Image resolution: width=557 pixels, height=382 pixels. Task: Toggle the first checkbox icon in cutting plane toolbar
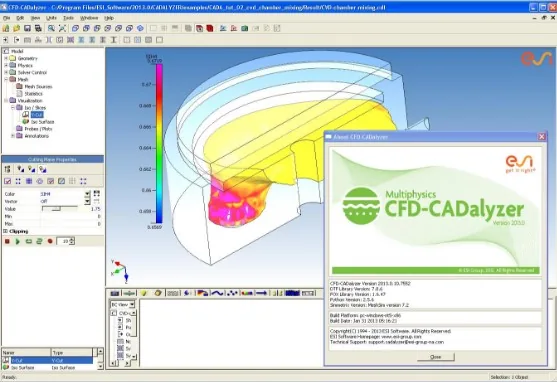point(7,181)
